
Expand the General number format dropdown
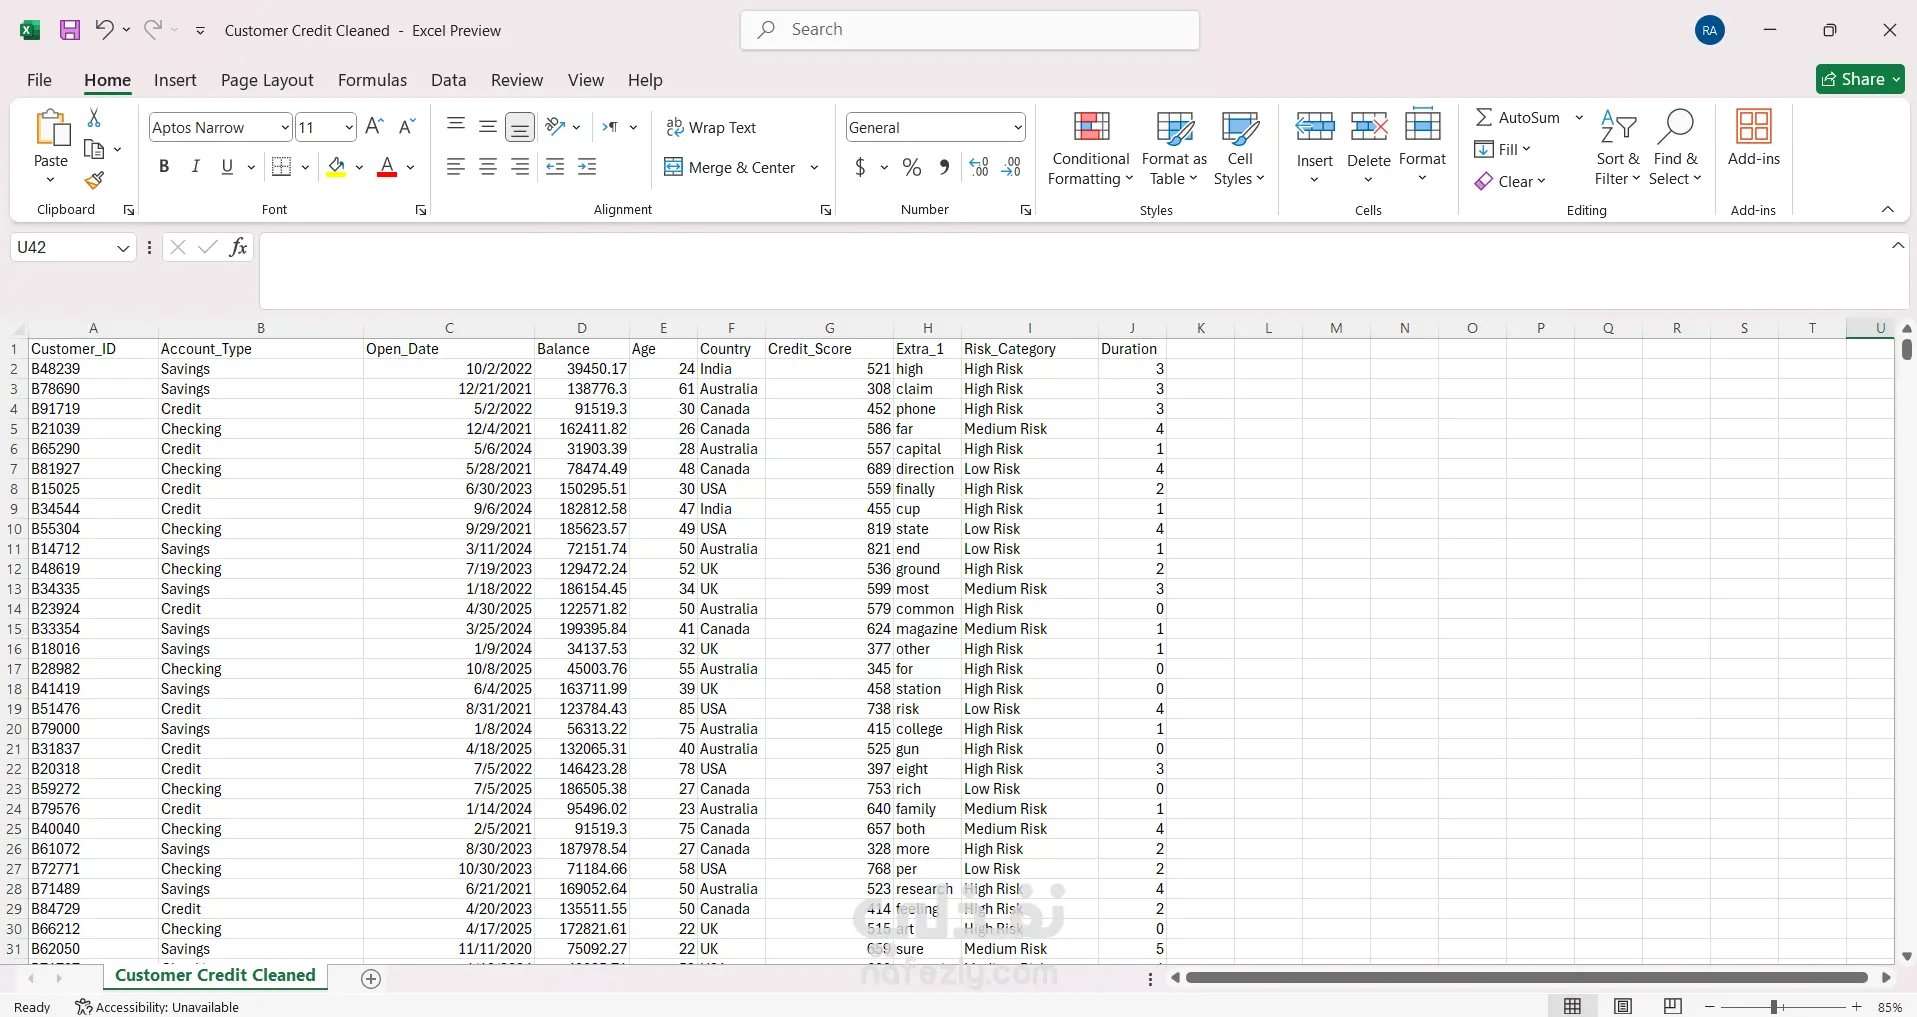coord(1018,127)
